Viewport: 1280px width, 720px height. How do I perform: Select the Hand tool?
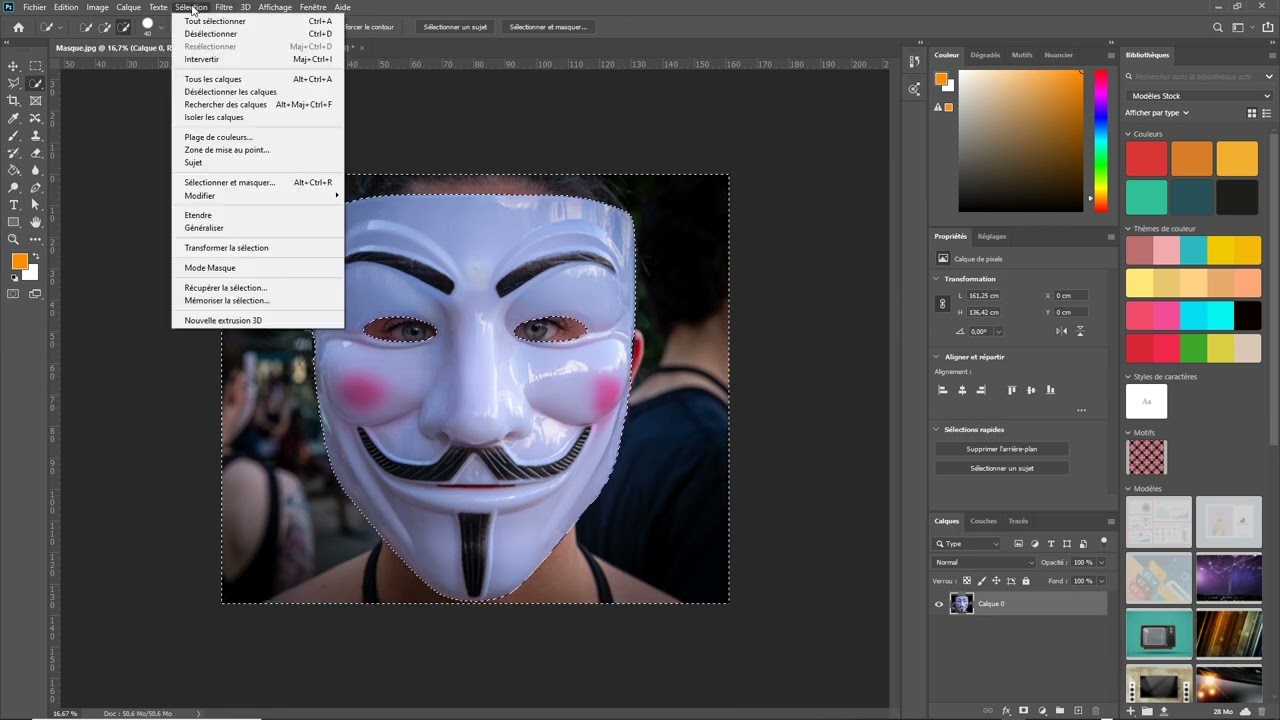[36, 222]
